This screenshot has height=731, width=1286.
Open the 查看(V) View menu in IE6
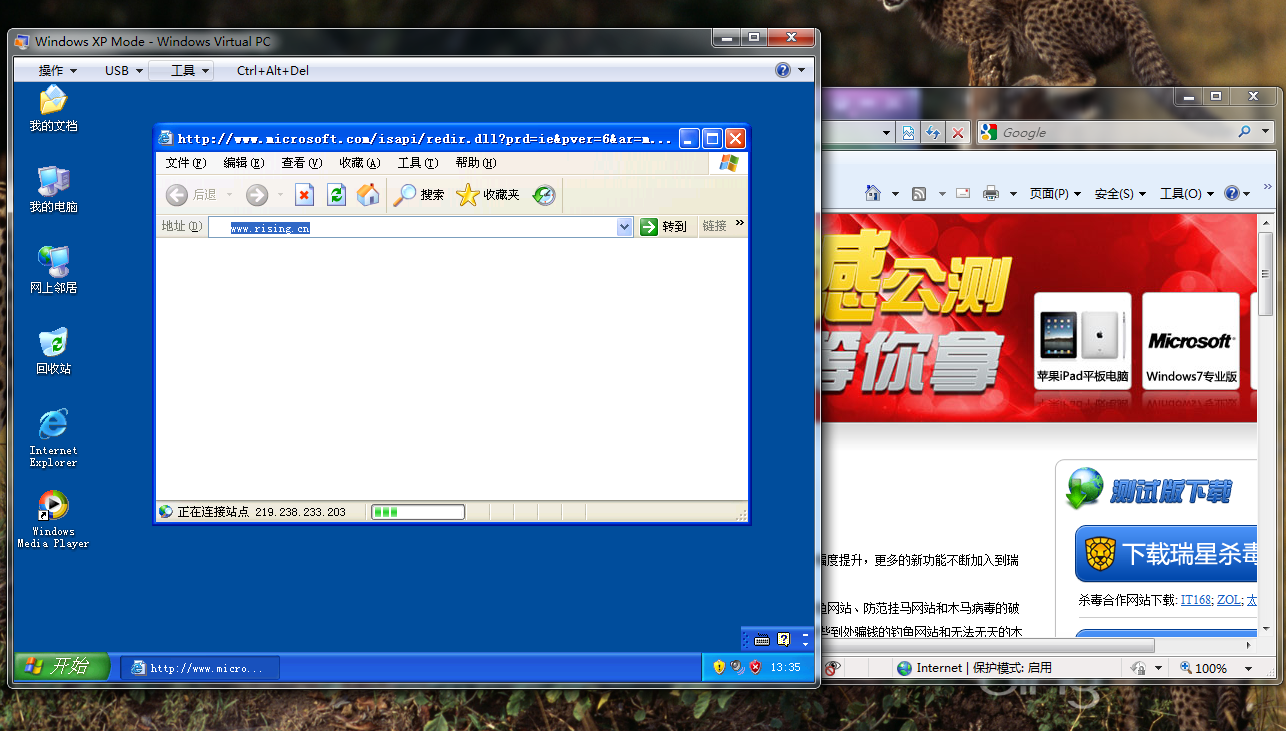[302, 163]
